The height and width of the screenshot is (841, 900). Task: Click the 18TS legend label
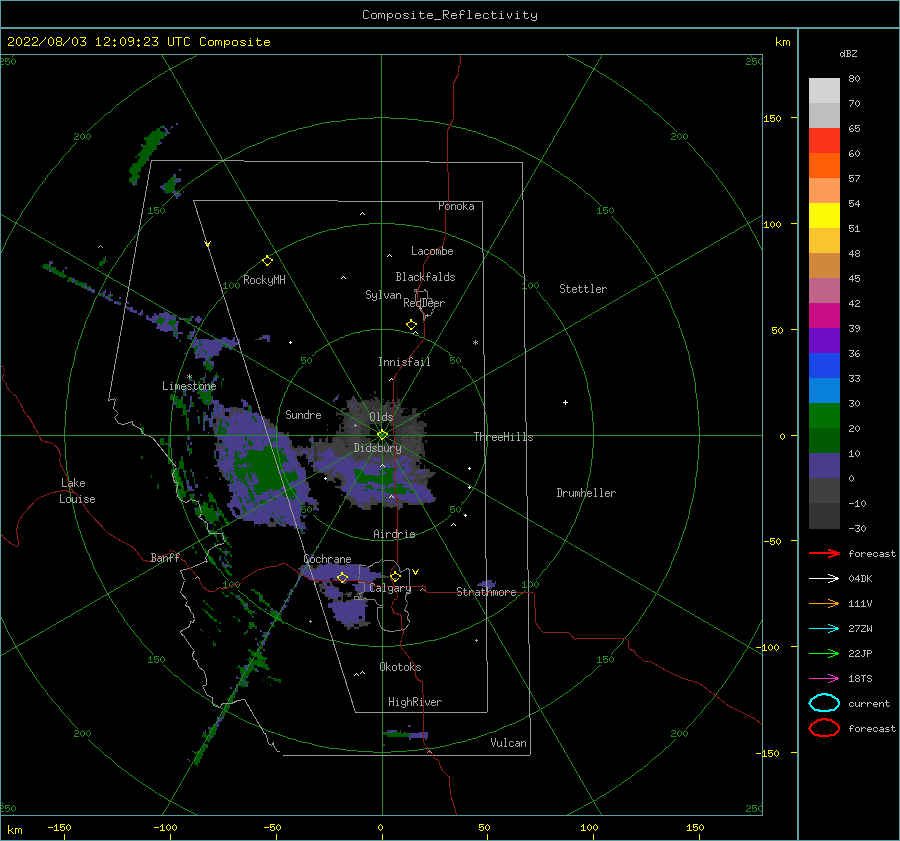pyautogui.click(x=860, y=679)
